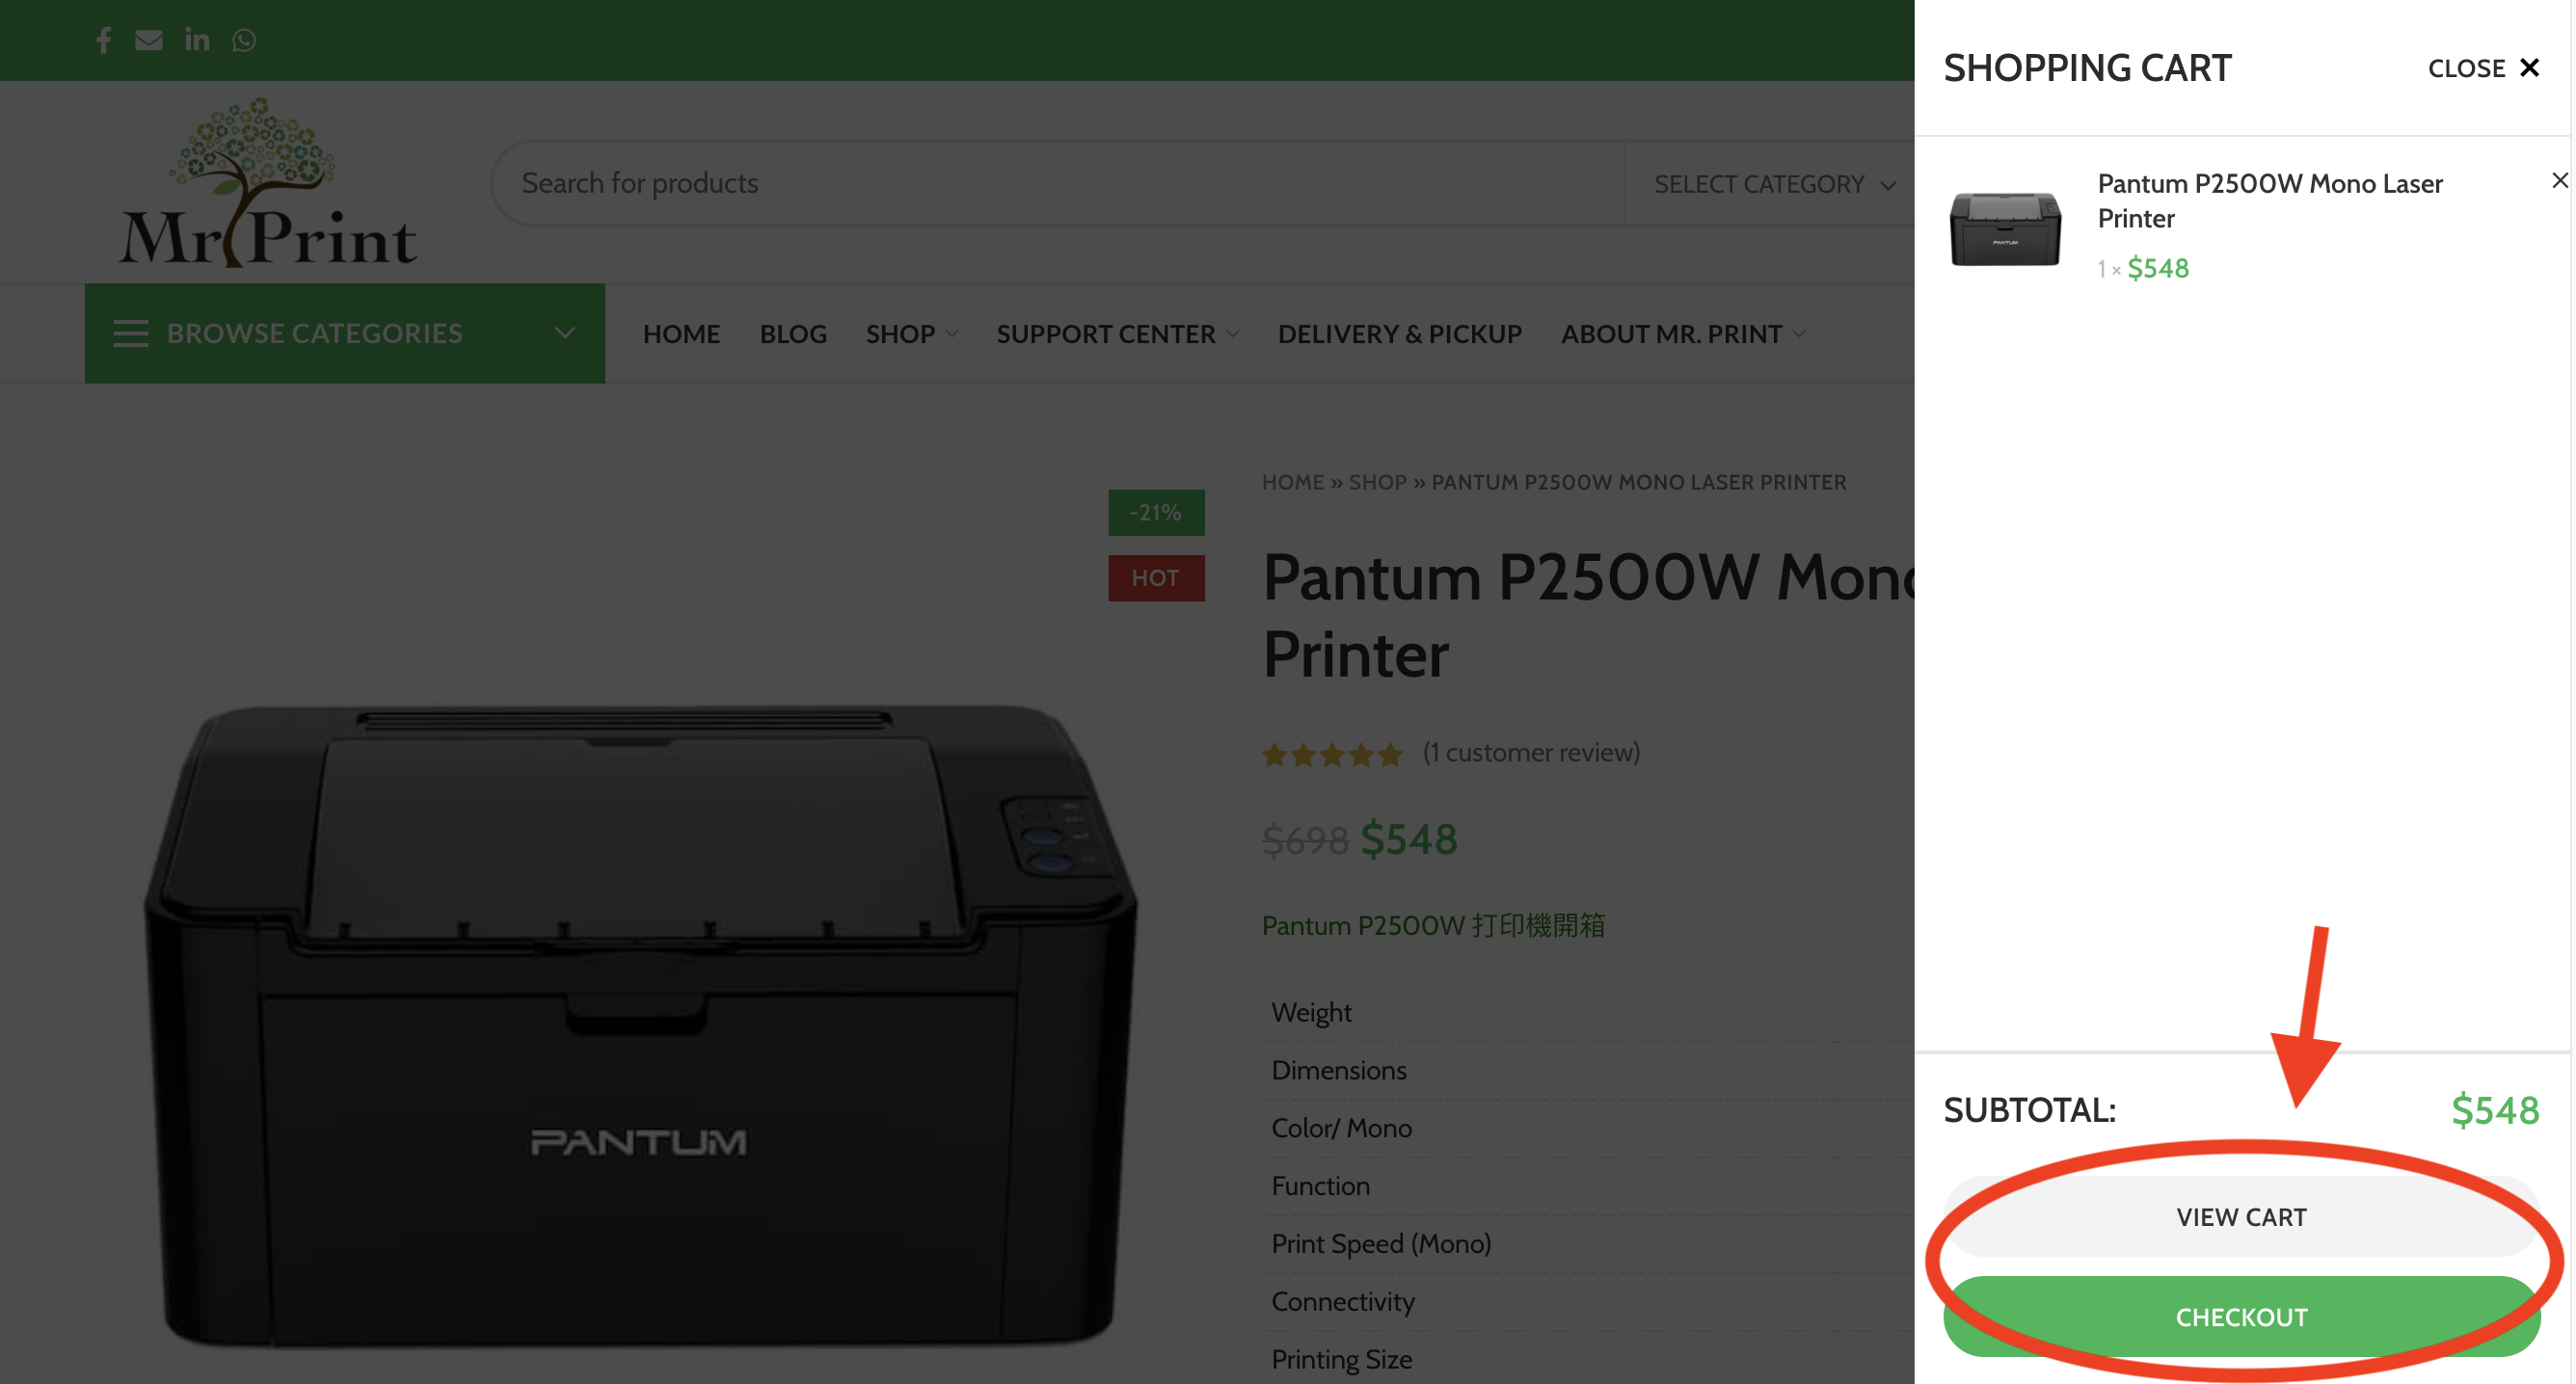Click the $548 subtotal amount
Image resolution: width=2576 pixels, height=1384 pixels.
coord(2495,1110)
